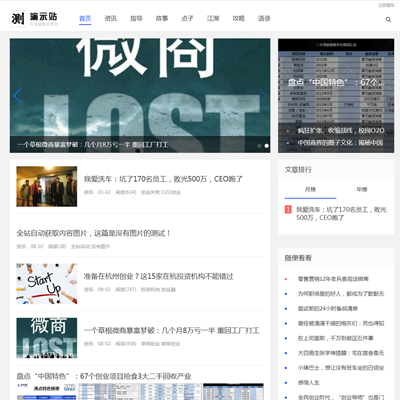The width and height of the screenshot is (400, 400).
Task: Open article 全站自动获取内容图片 test post
Action: click(x=93, y=233)
